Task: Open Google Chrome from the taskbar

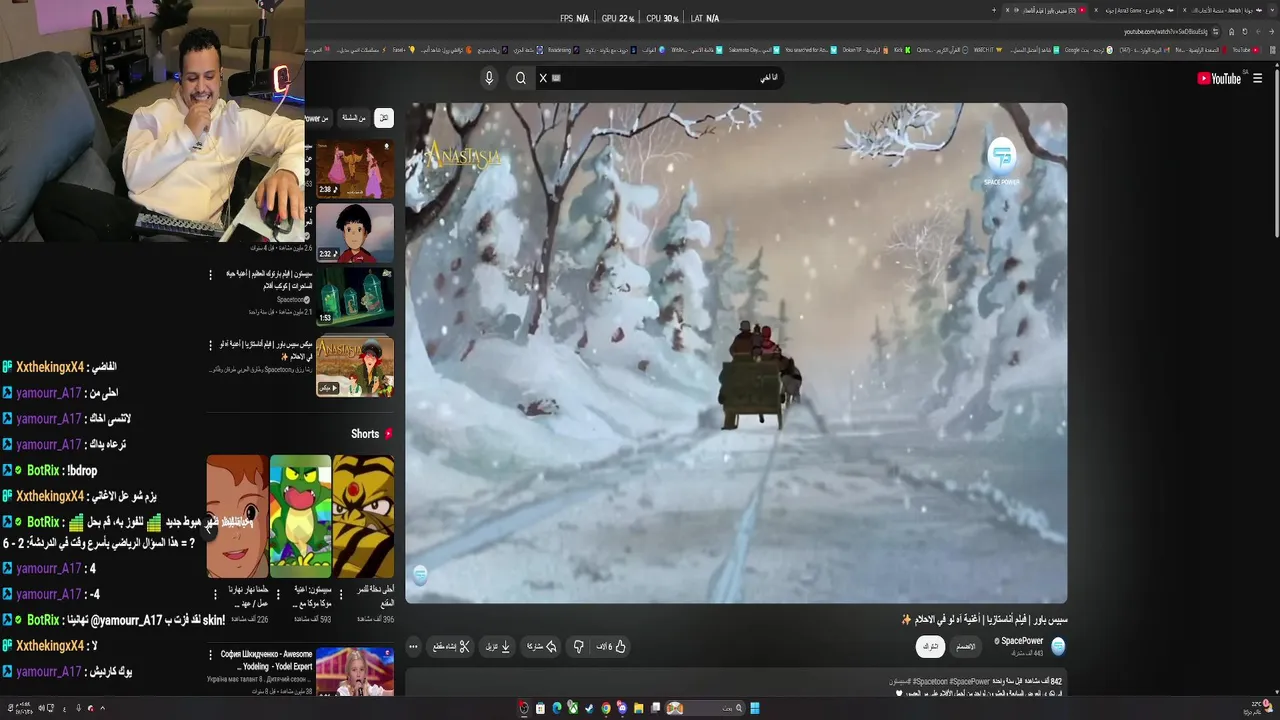Action: pos(605,708)
